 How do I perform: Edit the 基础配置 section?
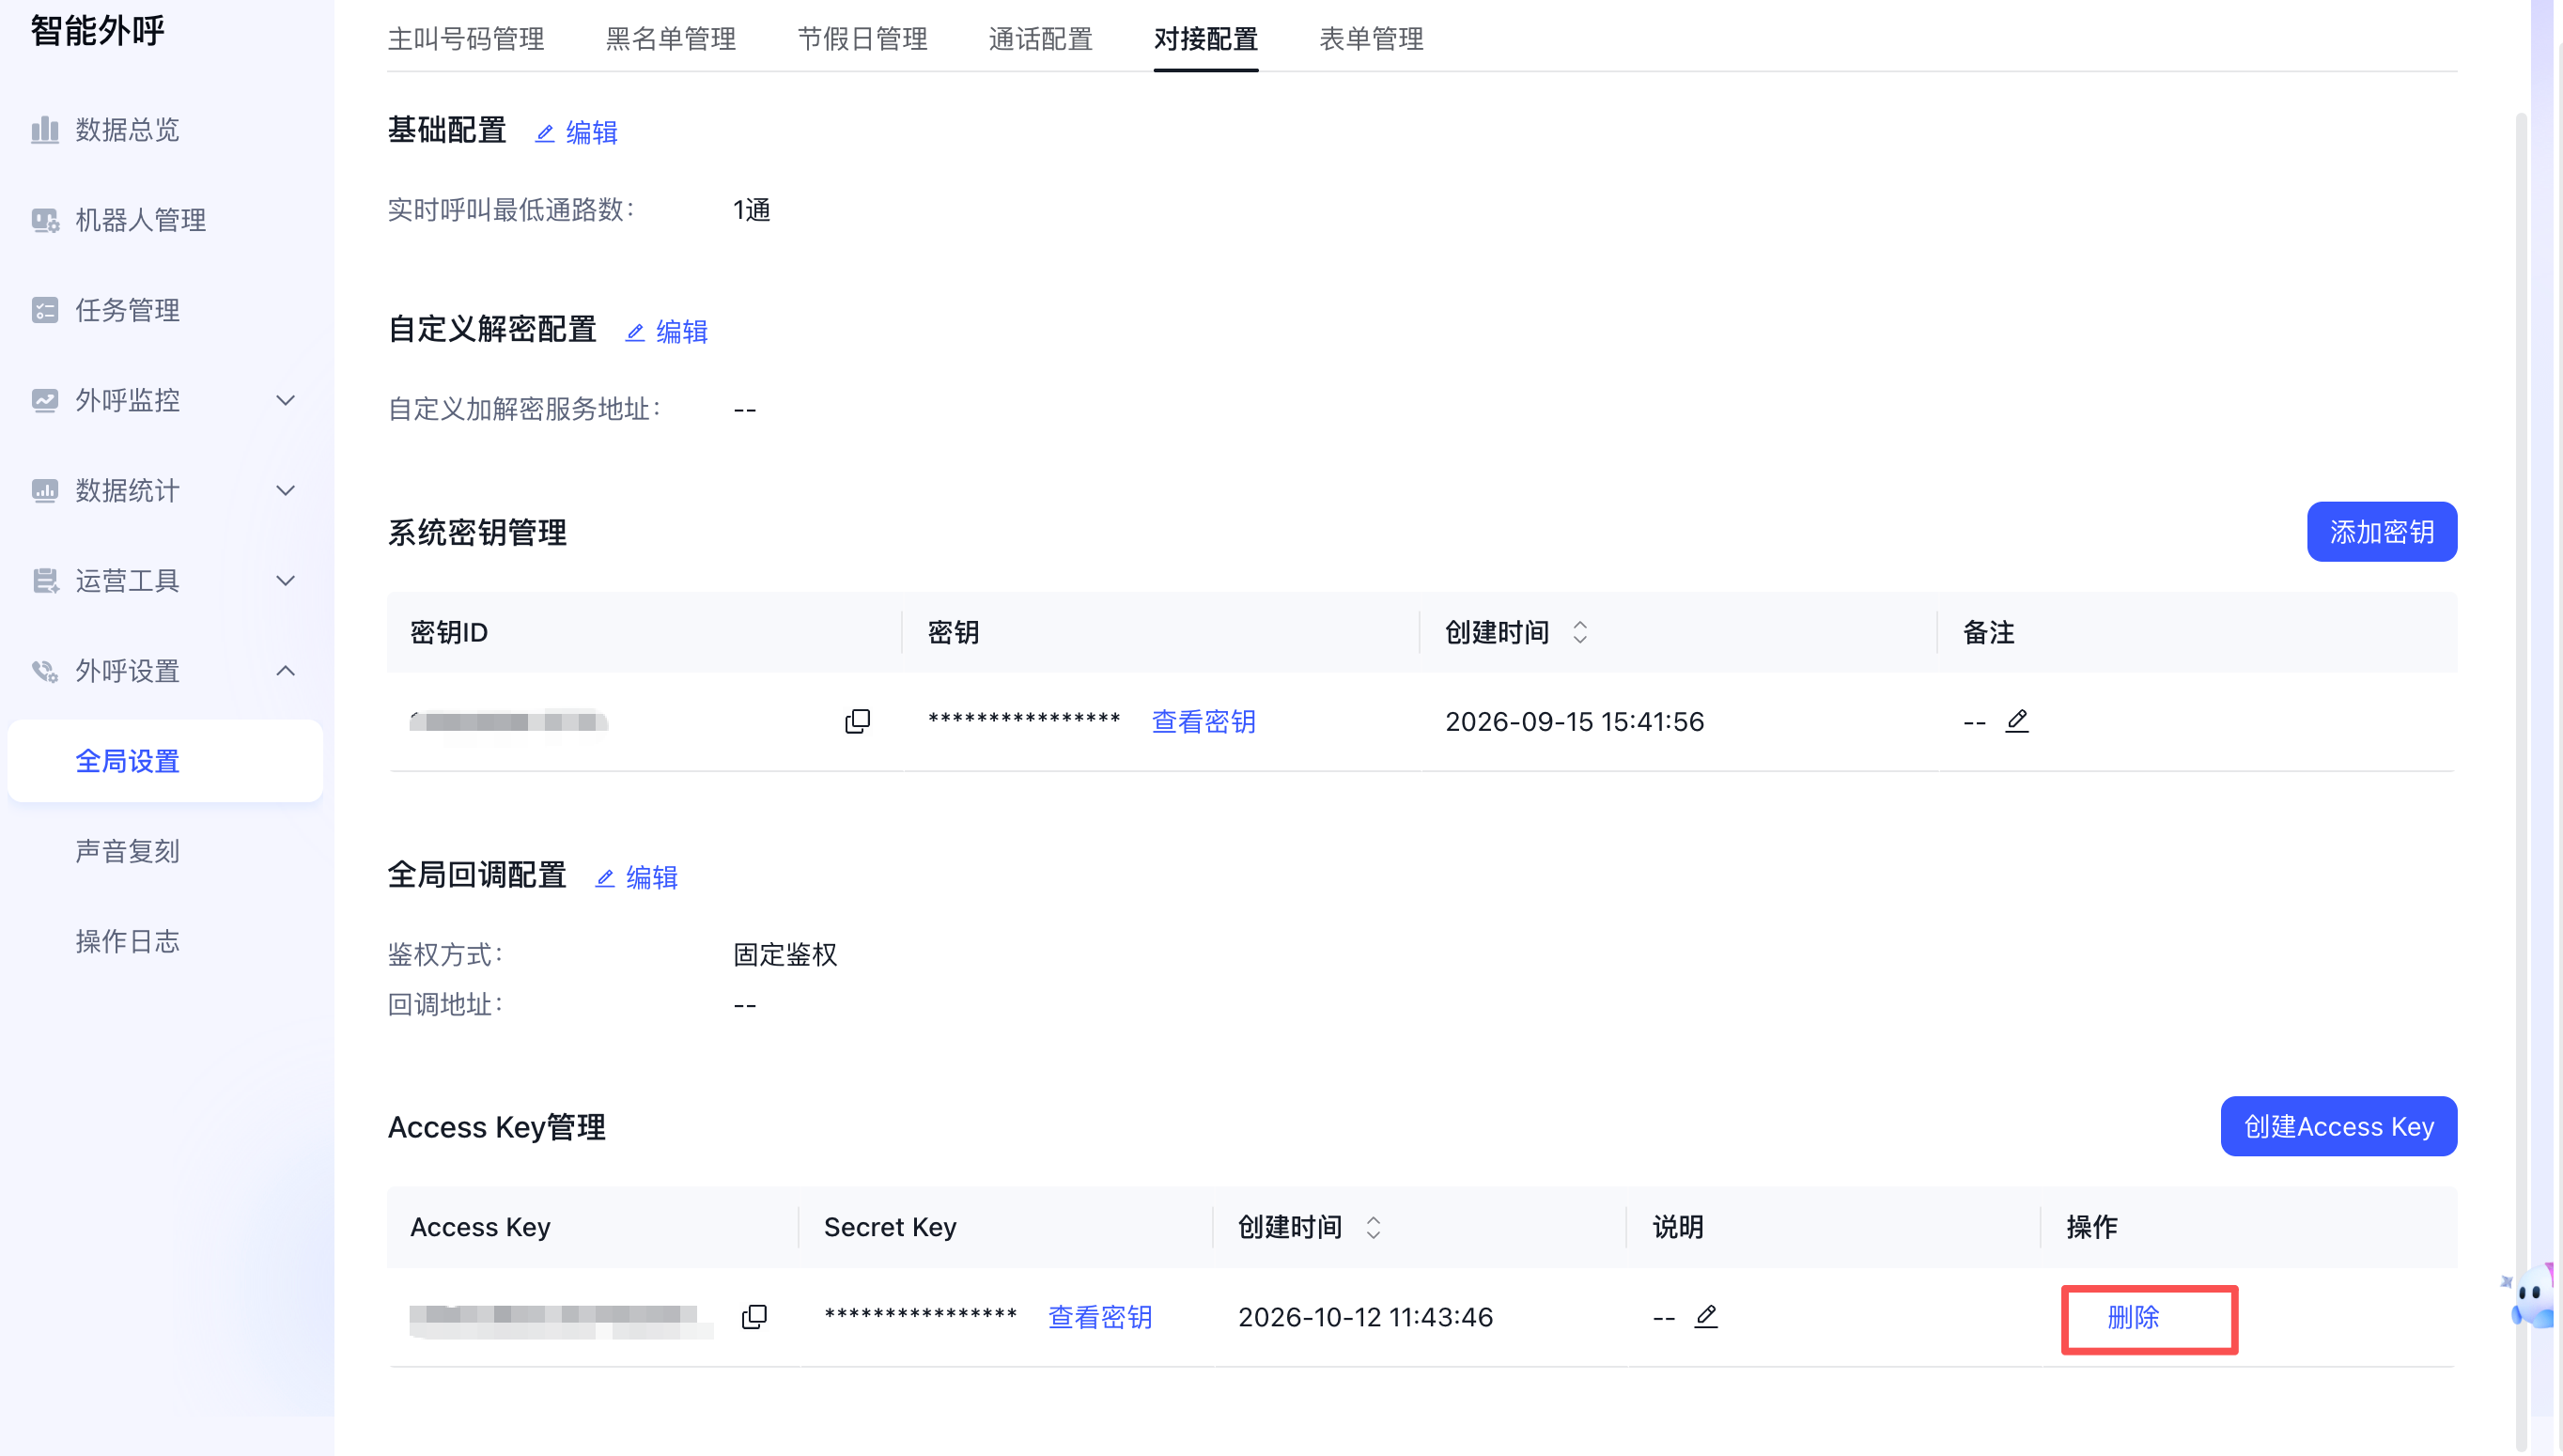click(577, 133)
